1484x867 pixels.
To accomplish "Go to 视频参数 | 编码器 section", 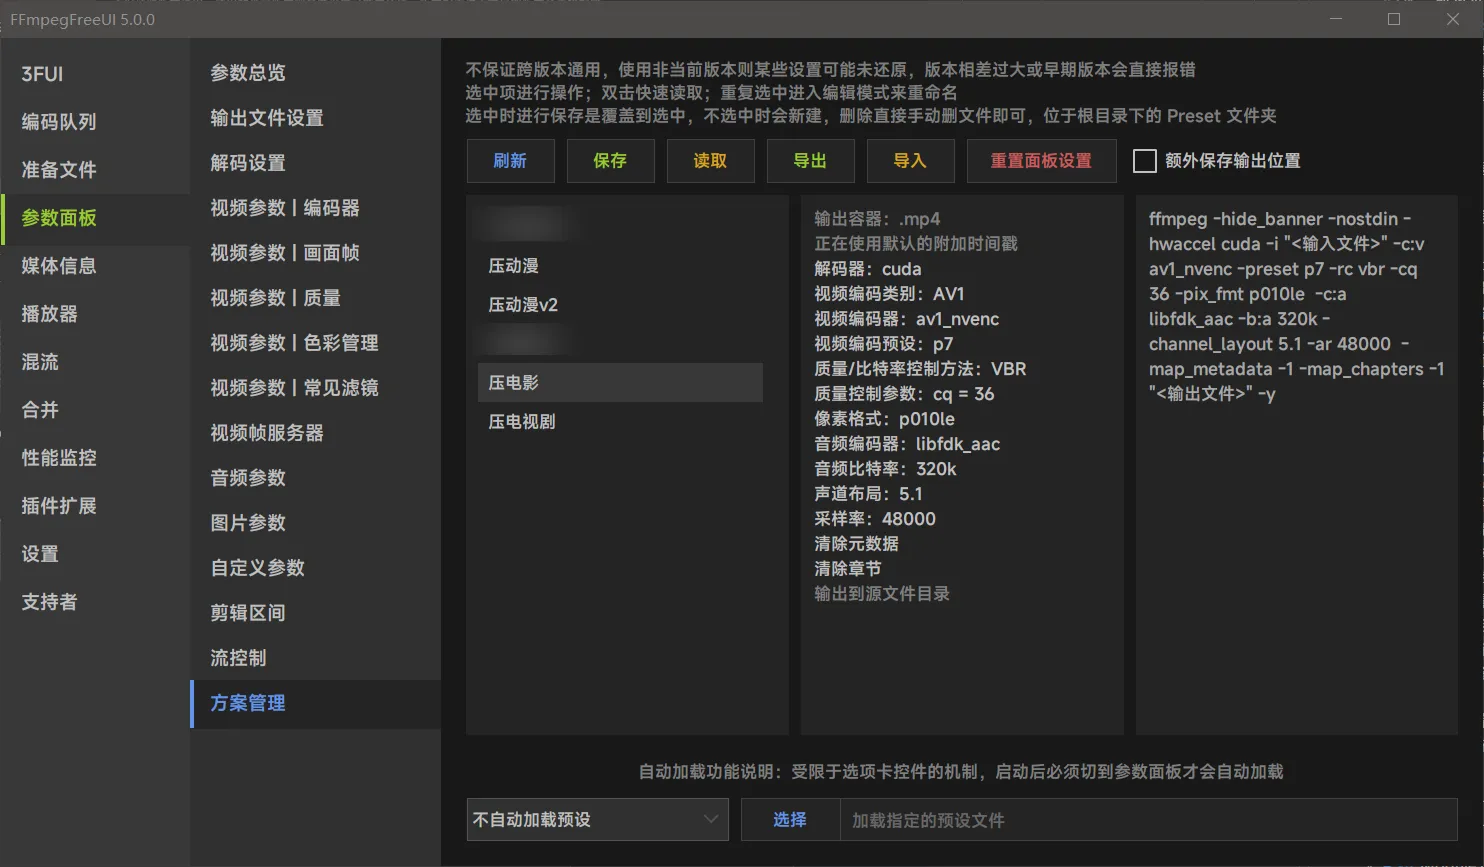I will [x=285, y=208].
